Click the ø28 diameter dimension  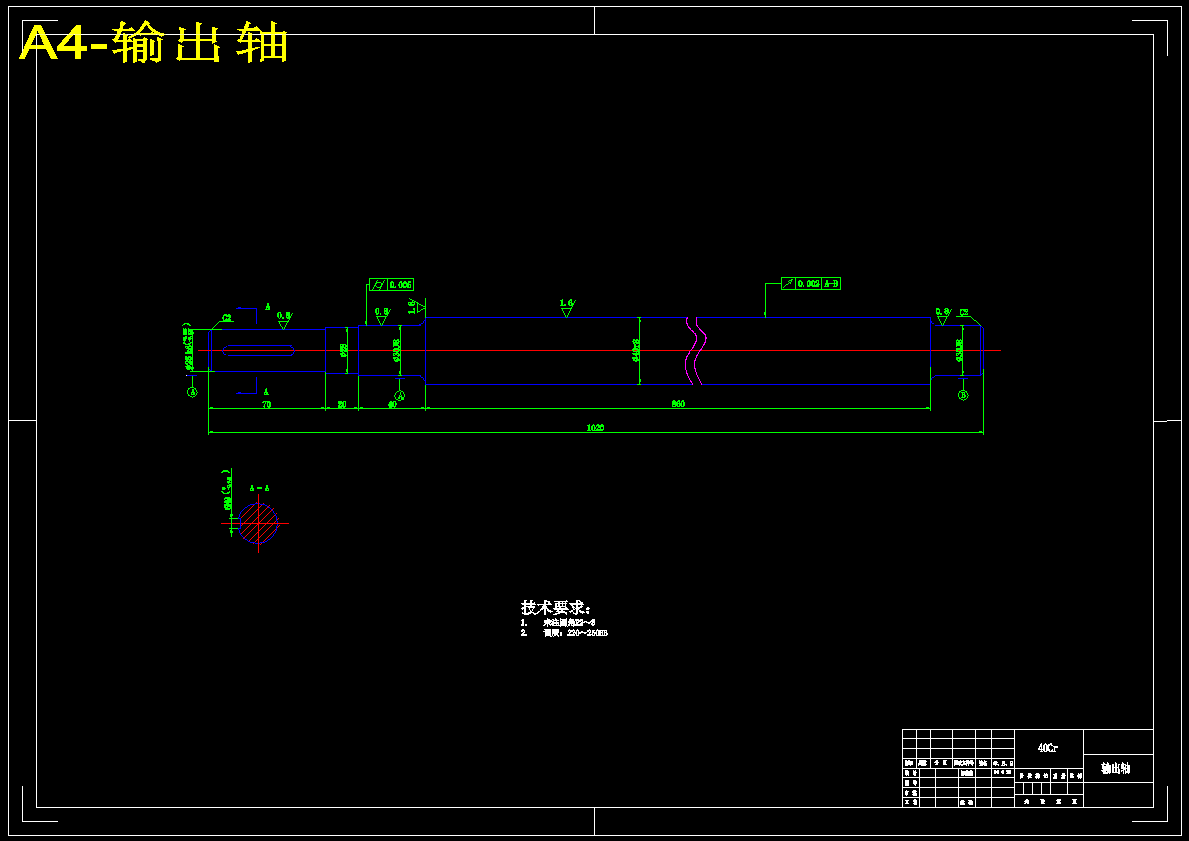tap(344, 350)
